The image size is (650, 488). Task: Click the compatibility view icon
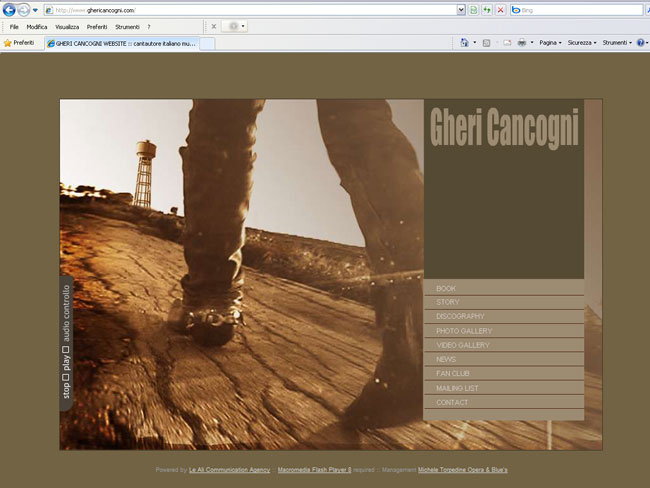pyautogui.click(x=473, y=10)
